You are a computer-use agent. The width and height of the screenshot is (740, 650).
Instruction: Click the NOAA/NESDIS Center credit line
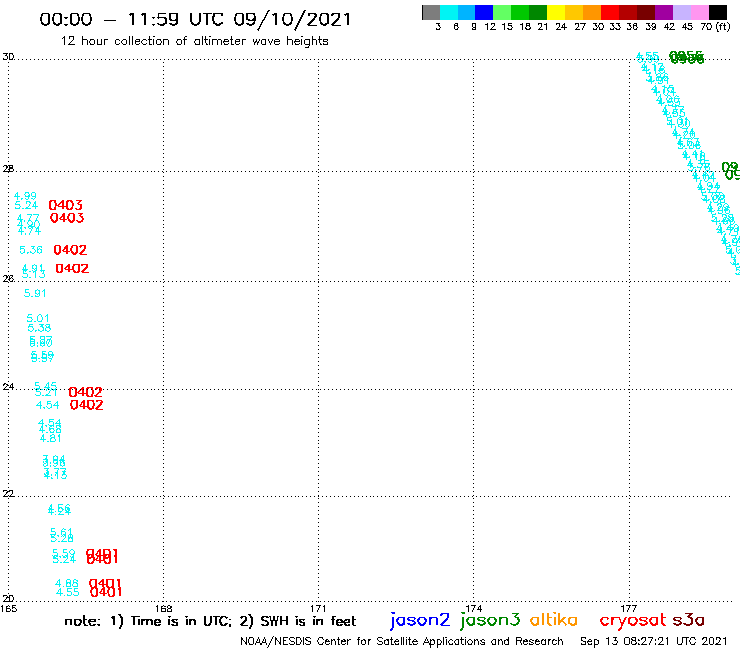(402, 641)
